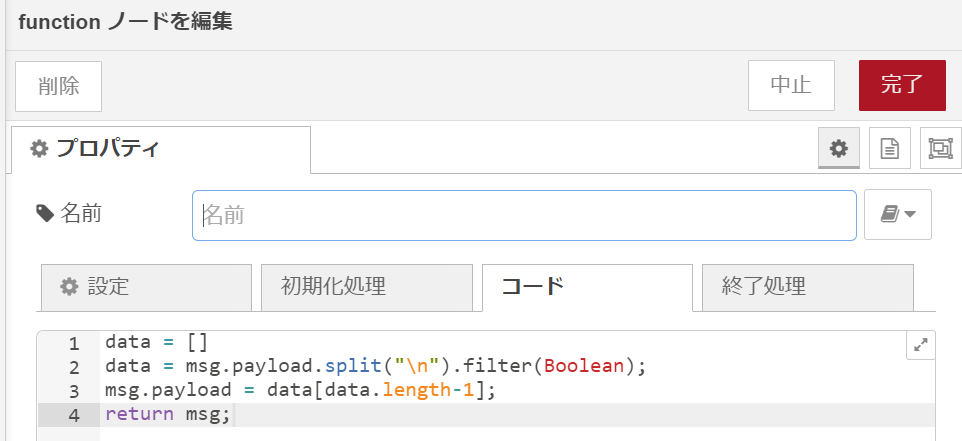The width and height of the screenshot is (962, 441).
Task: Select the コード tab
Action: point(587,287)
